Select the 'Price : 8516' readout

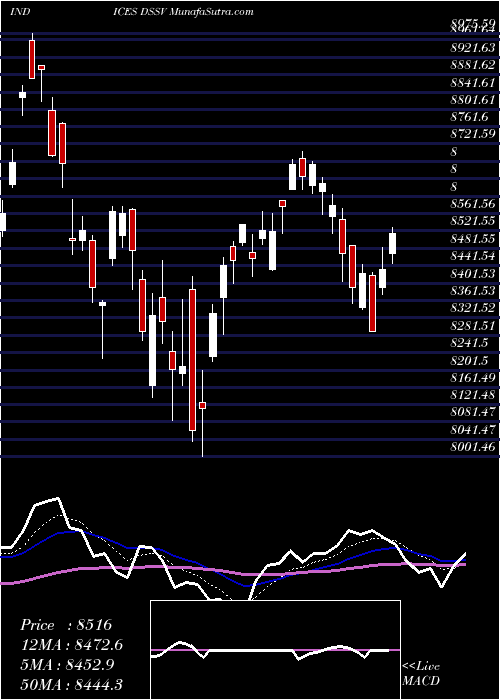(66, 625)
